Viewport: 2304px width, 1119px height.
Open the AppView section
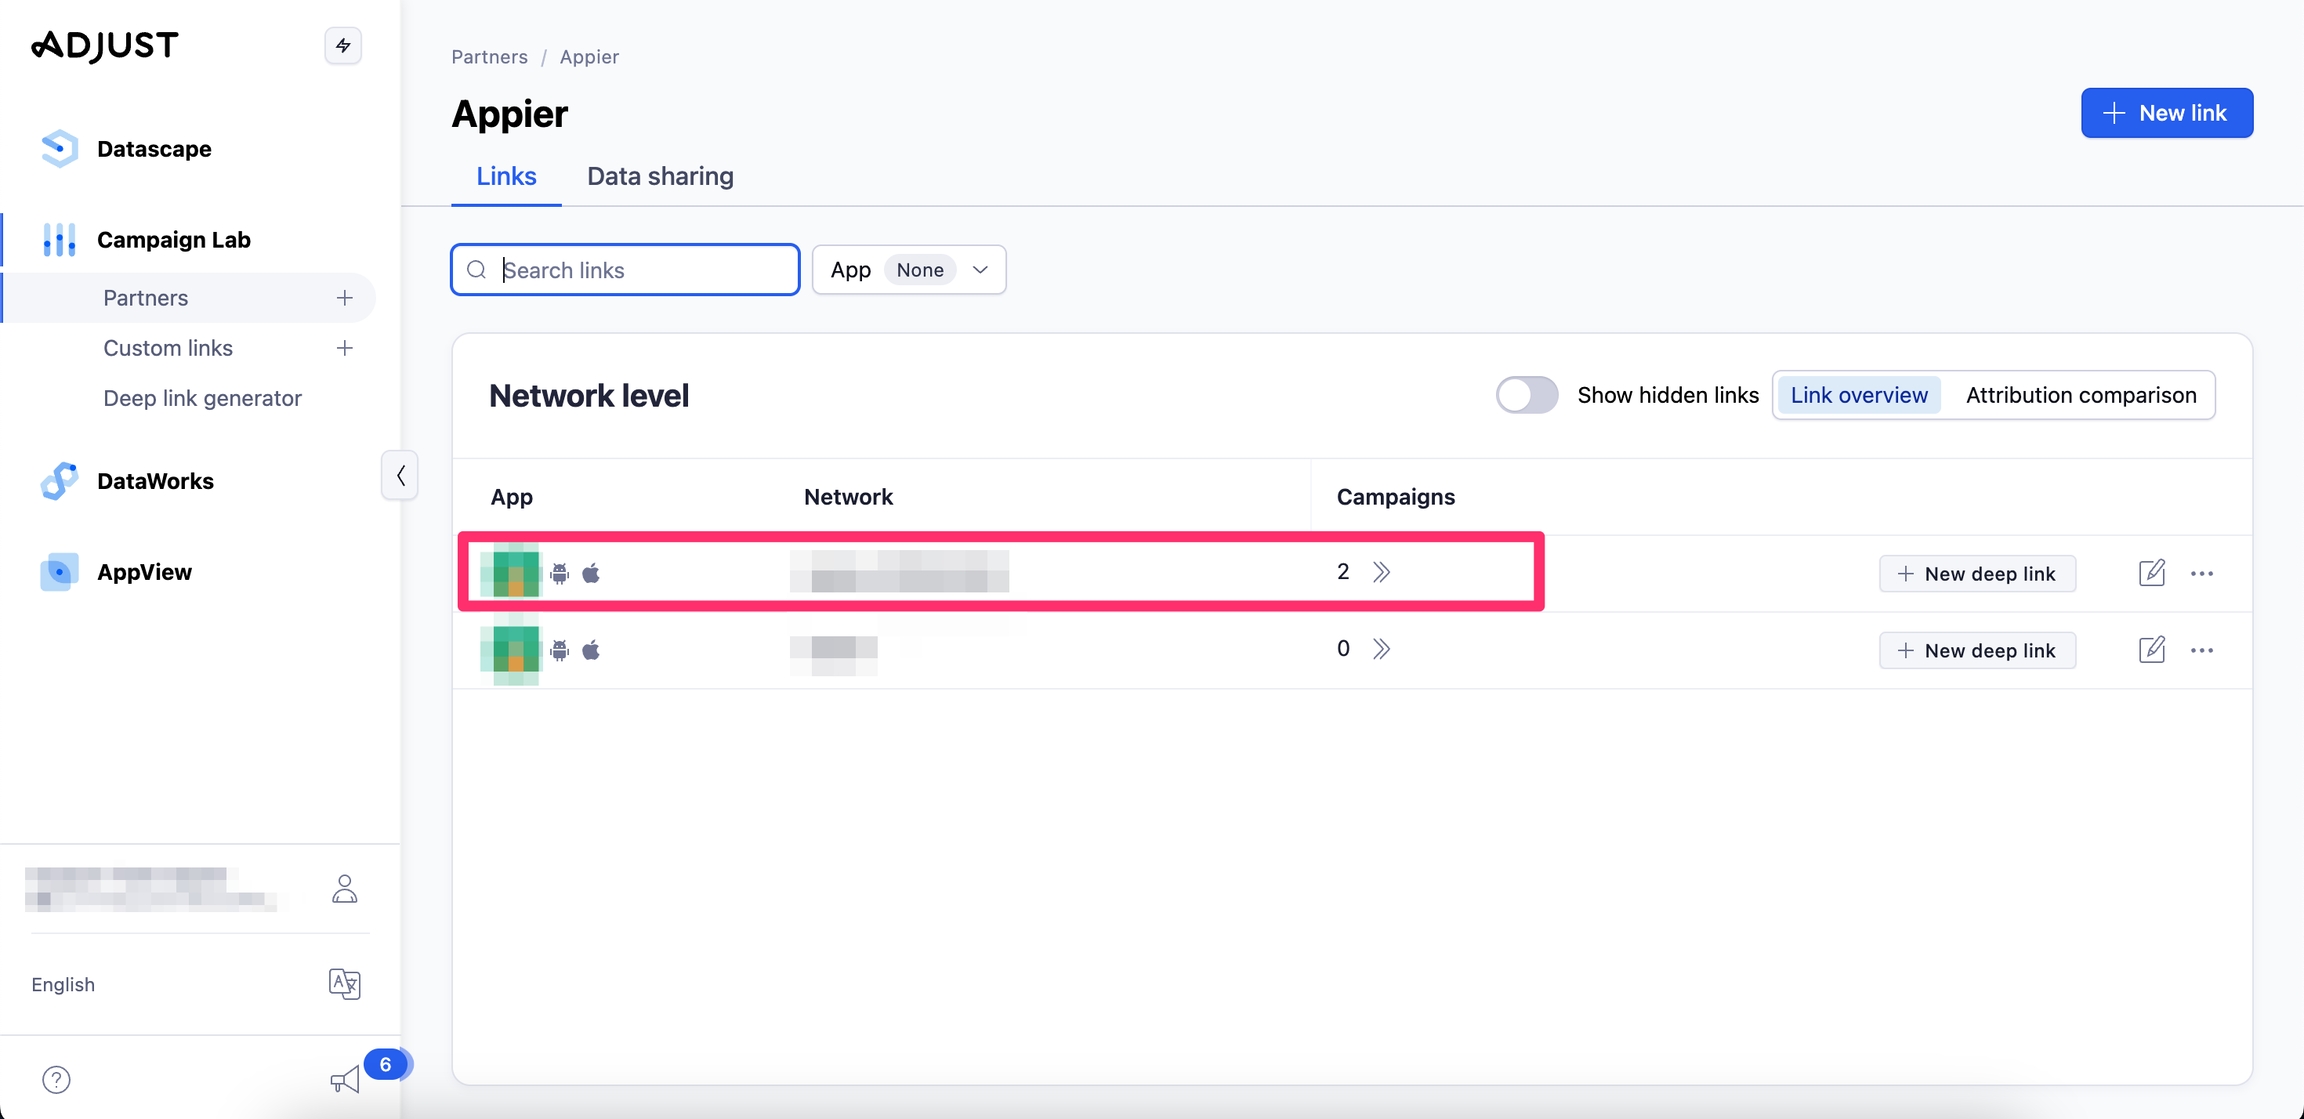[143, 572]
